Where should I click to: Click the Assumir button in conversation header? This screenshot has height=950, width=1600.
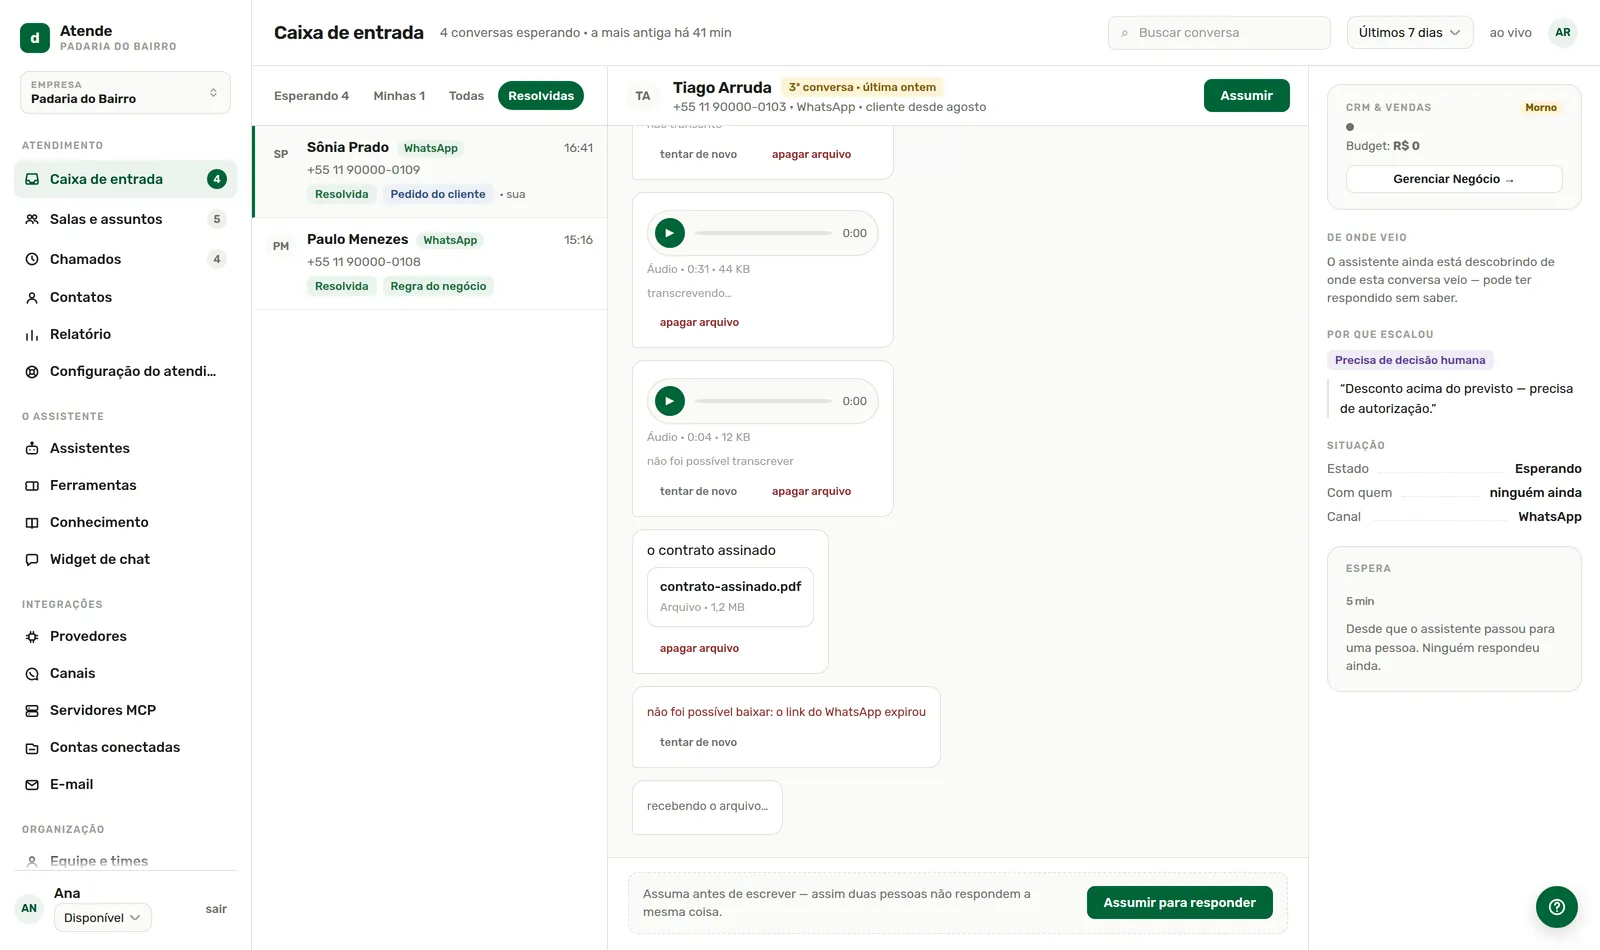[1247, 95]
